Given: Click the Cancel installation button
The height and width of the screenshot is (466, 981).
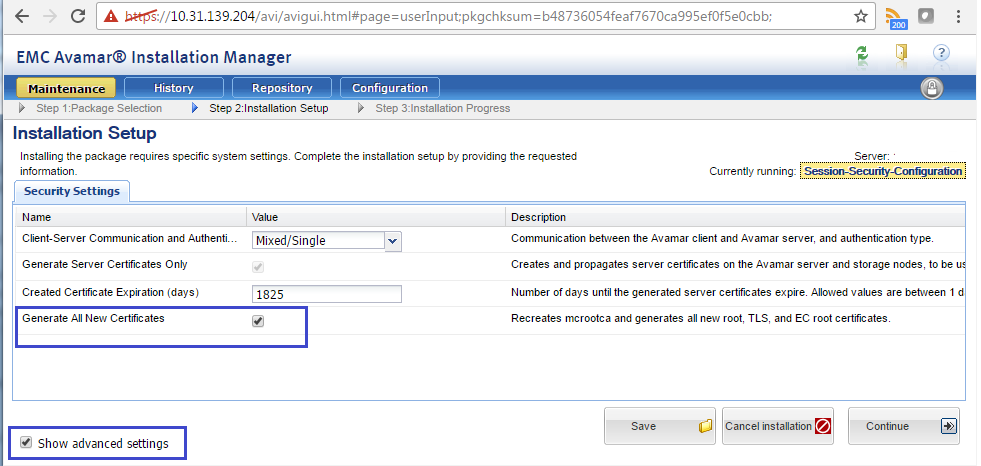Looking at the screenshot, I should [x=777, y=426].
